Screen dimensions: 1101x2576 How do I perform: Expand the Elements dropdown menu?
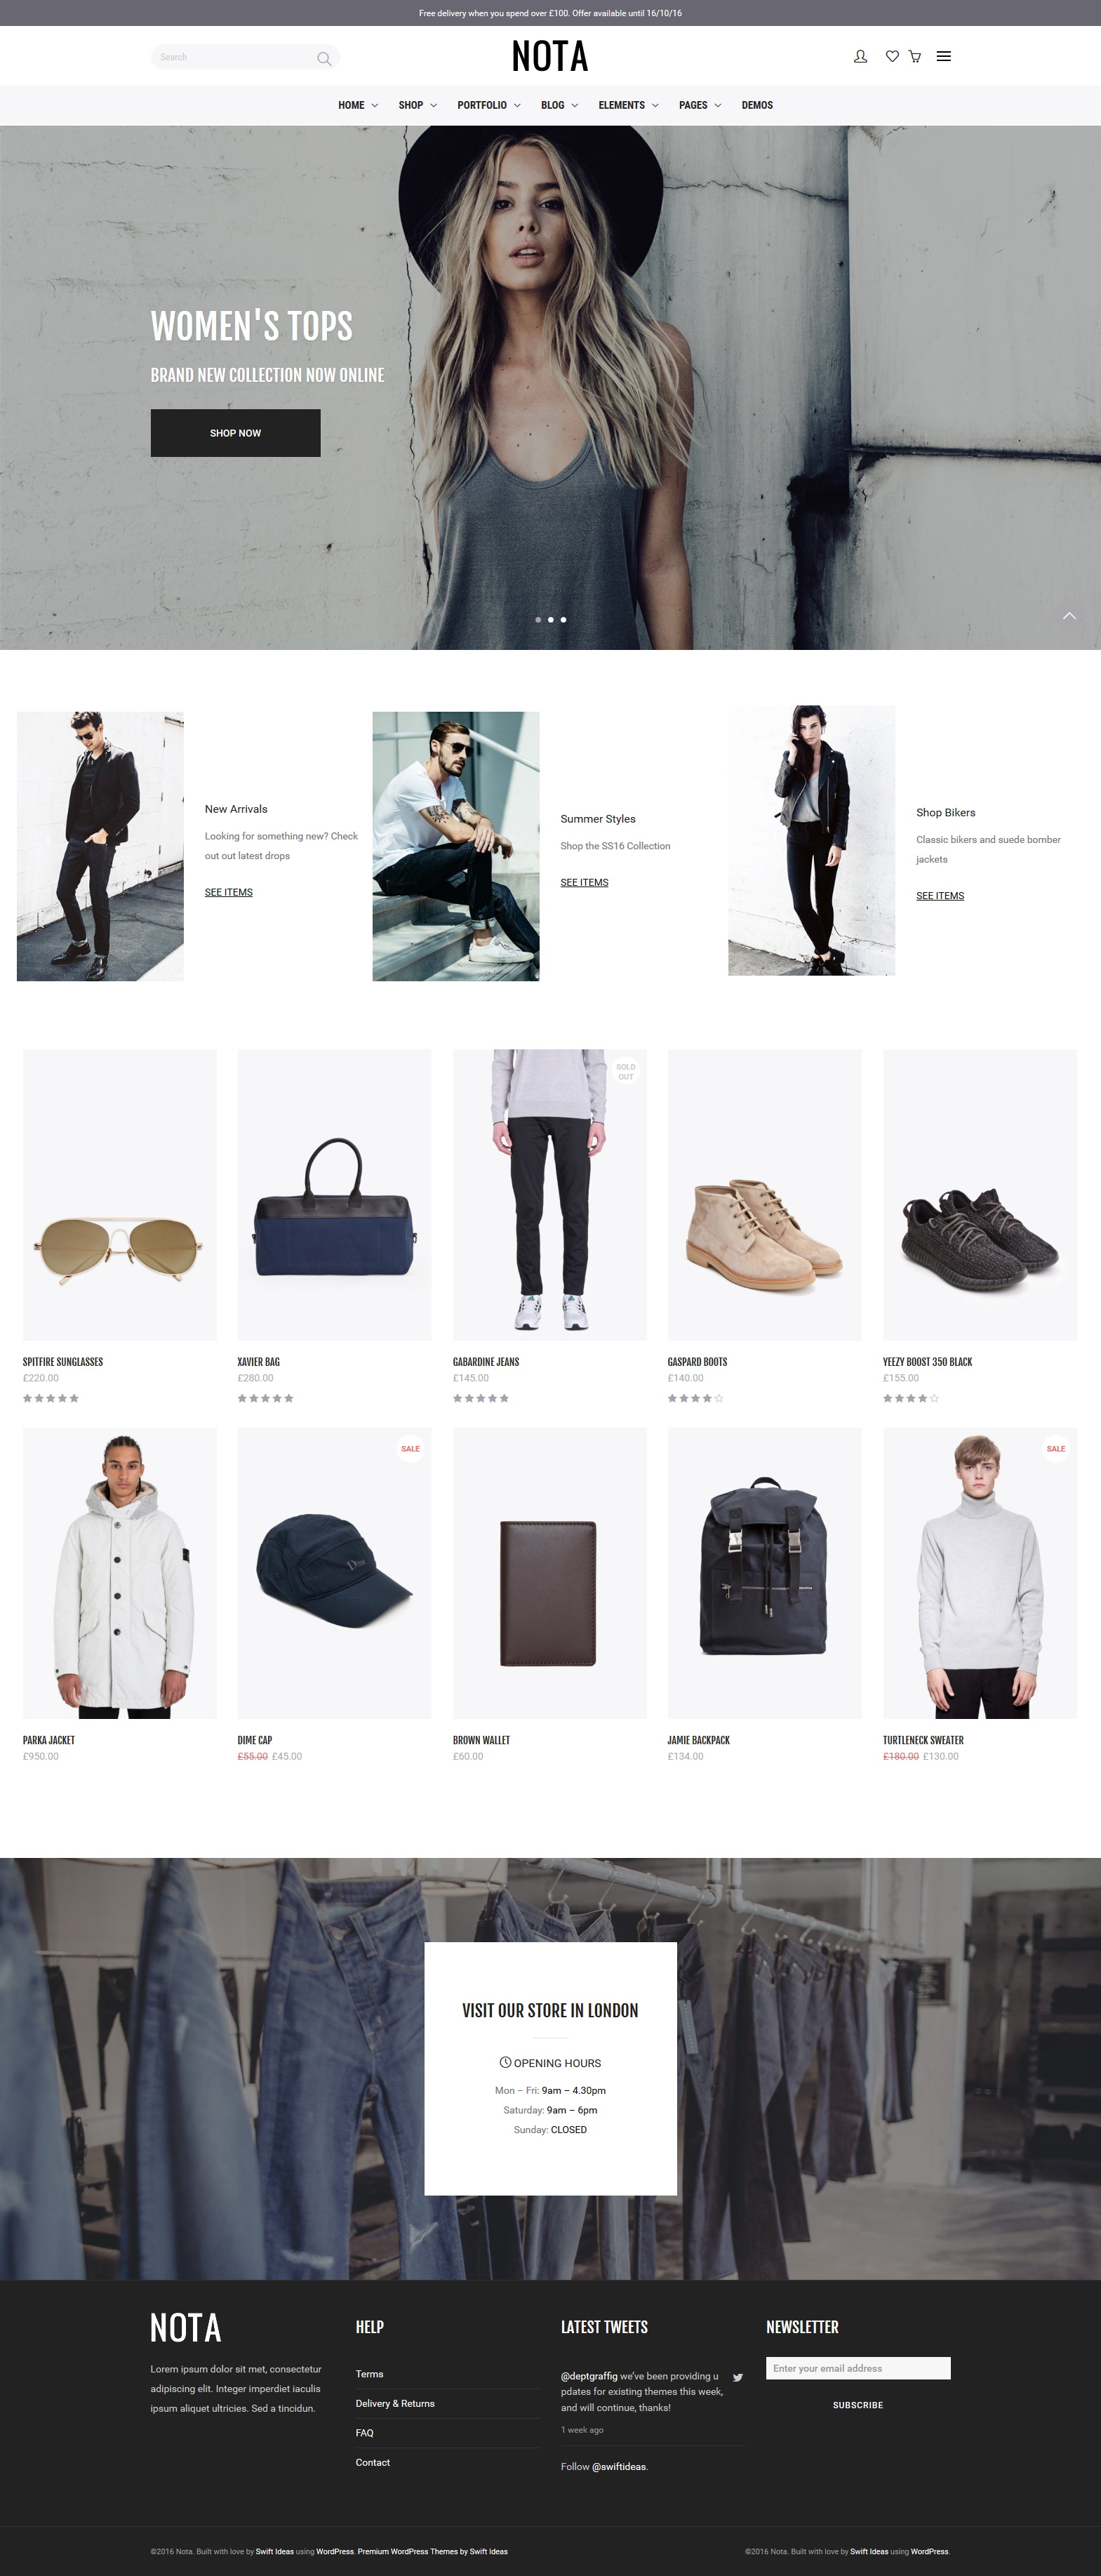tap(628, 105)
